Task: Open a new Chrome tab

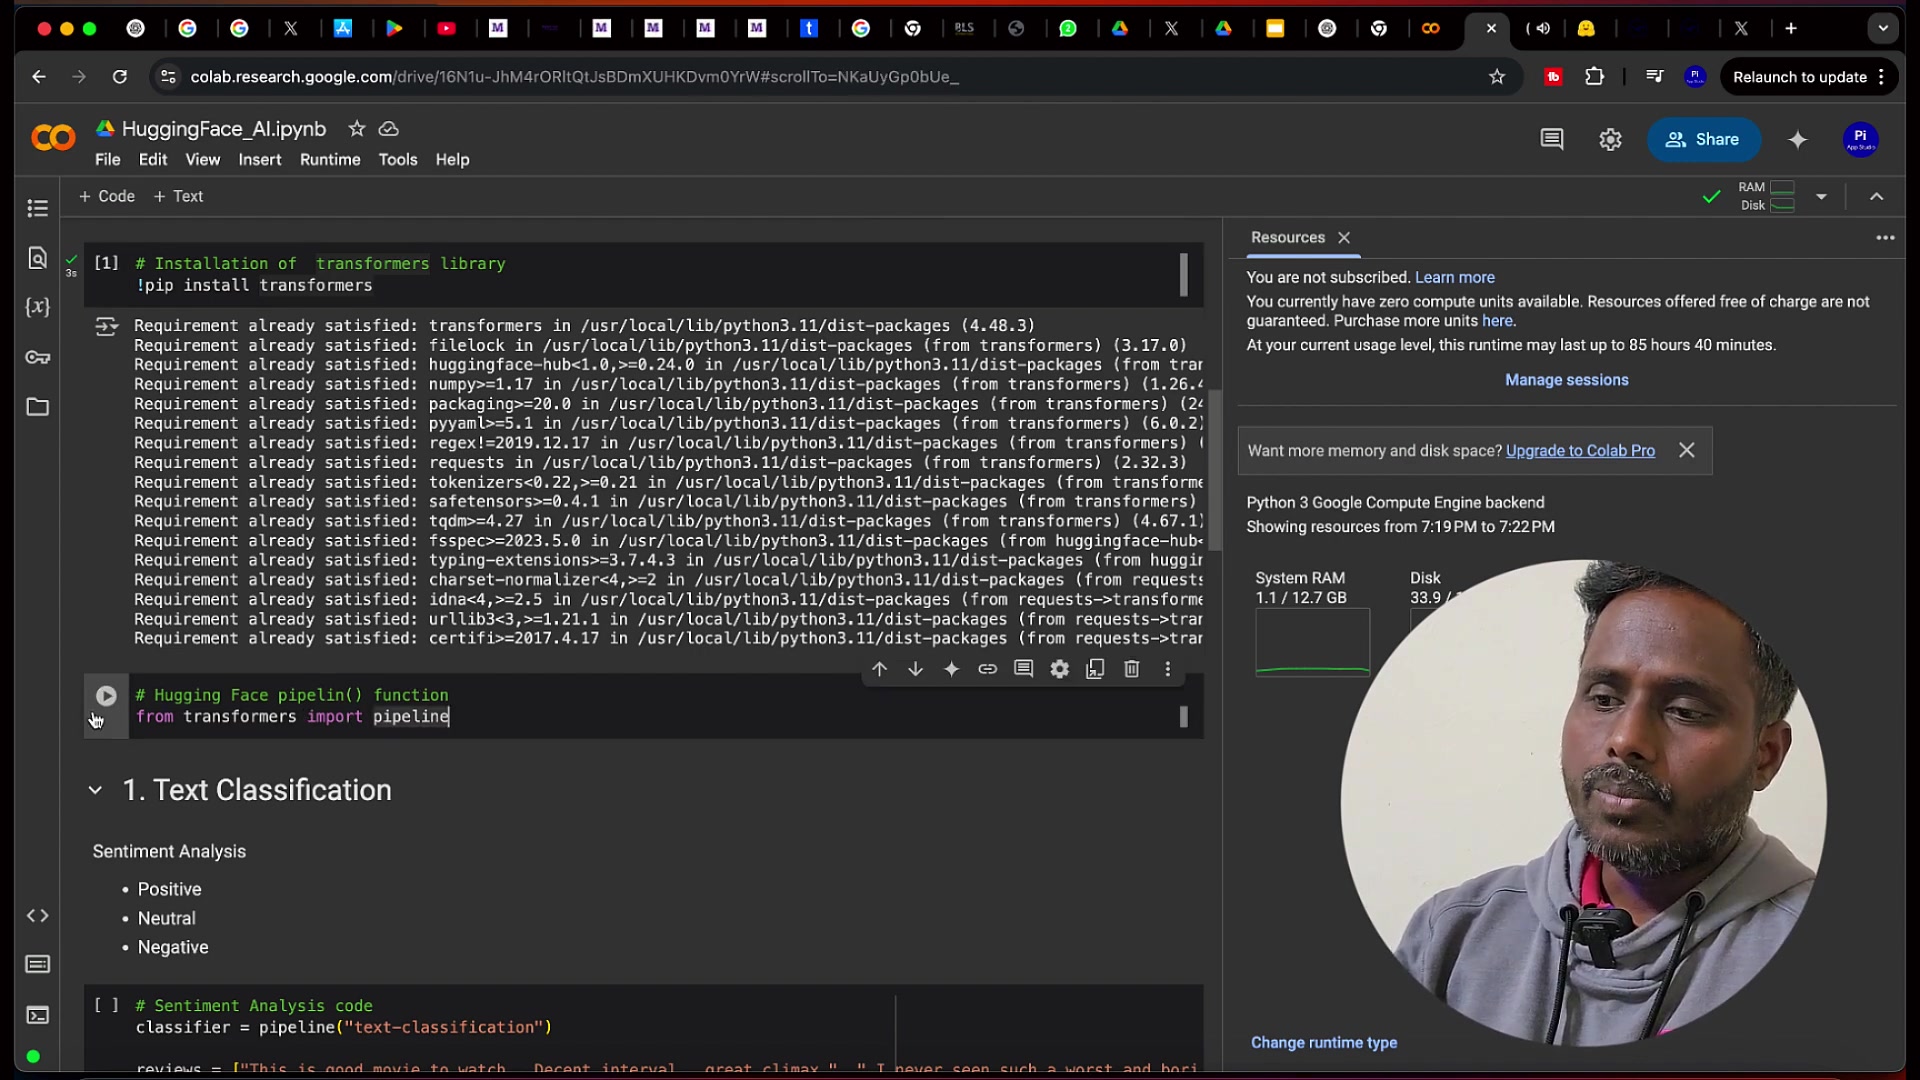Action: coord(1790,28)
